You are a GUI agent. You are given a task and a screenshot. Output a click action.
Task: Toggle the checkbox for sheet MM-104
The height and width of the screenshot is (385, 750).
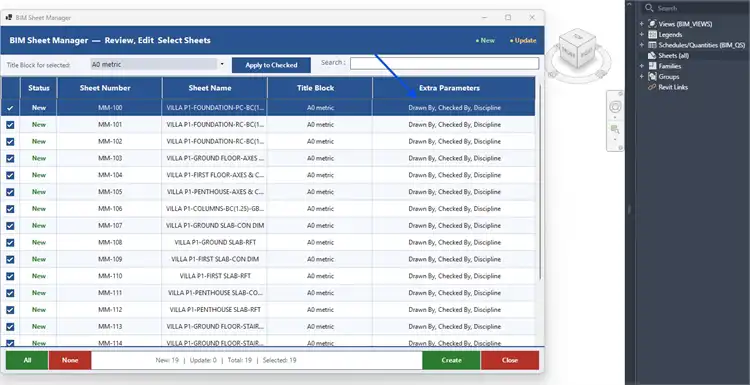[x=10, y=175]
